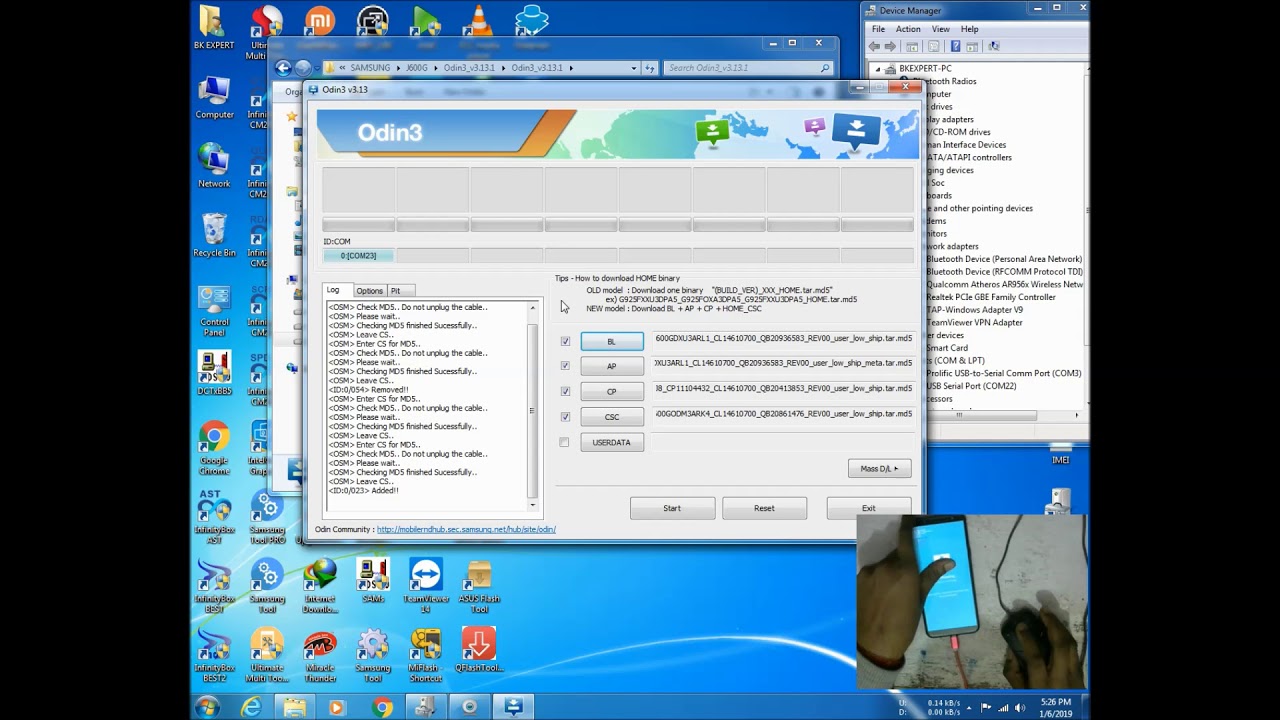
Task: Launch the InfinityBox BEST shortcut
Action: pos(214,585)
